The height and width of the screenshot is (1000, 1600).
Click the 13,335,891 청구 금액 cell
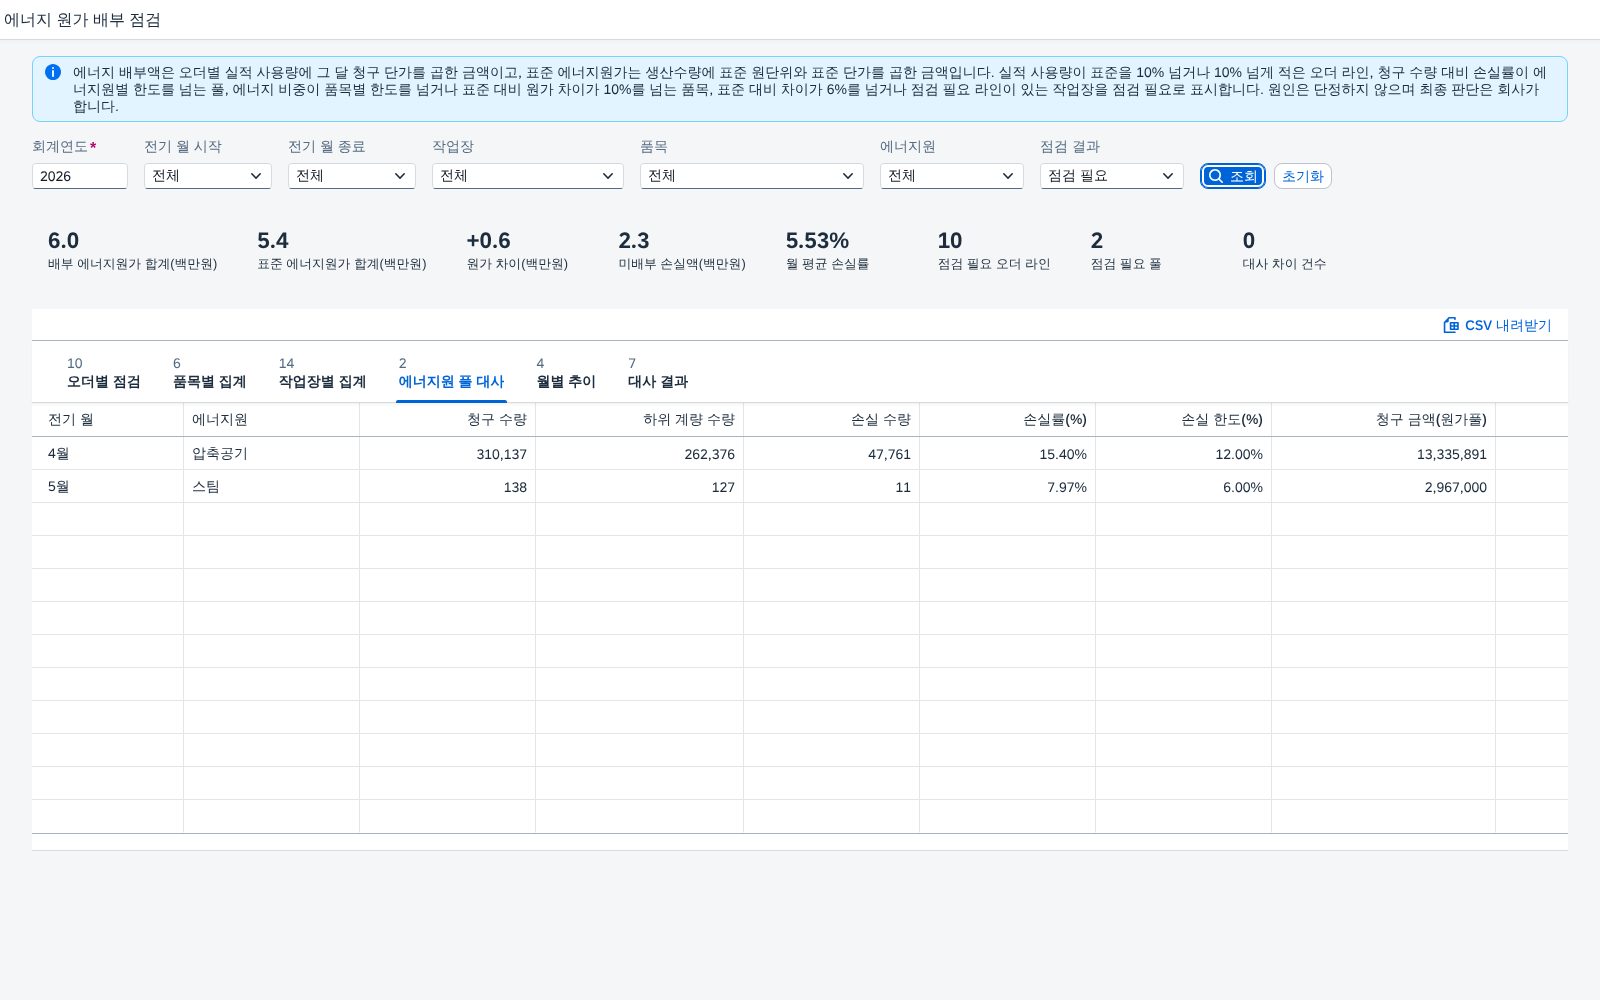pos(1384,454)
